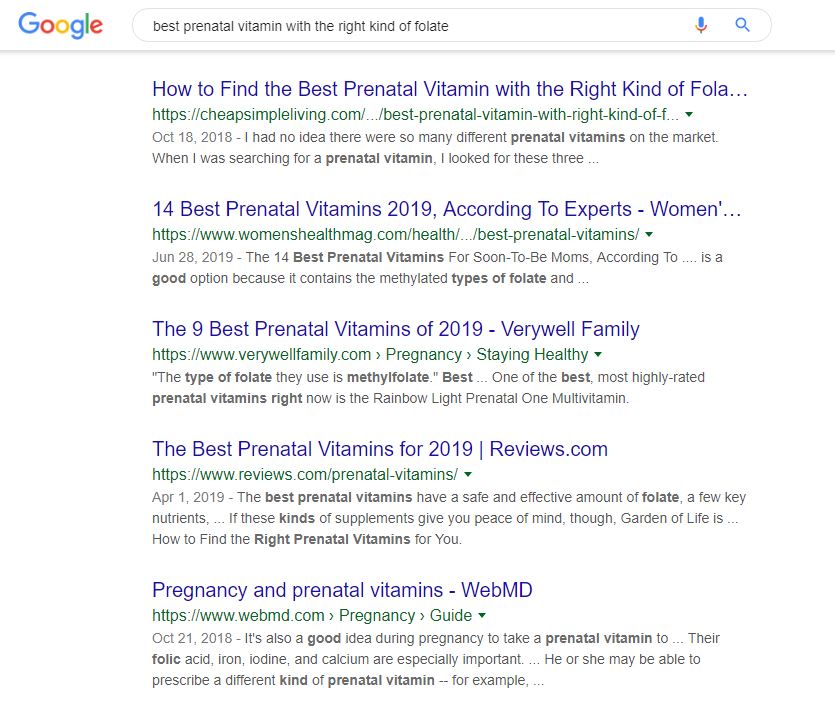
Task: Open '14 Best Prenatal Vitamins 2019' result
Action: click(x=447, y=209)
